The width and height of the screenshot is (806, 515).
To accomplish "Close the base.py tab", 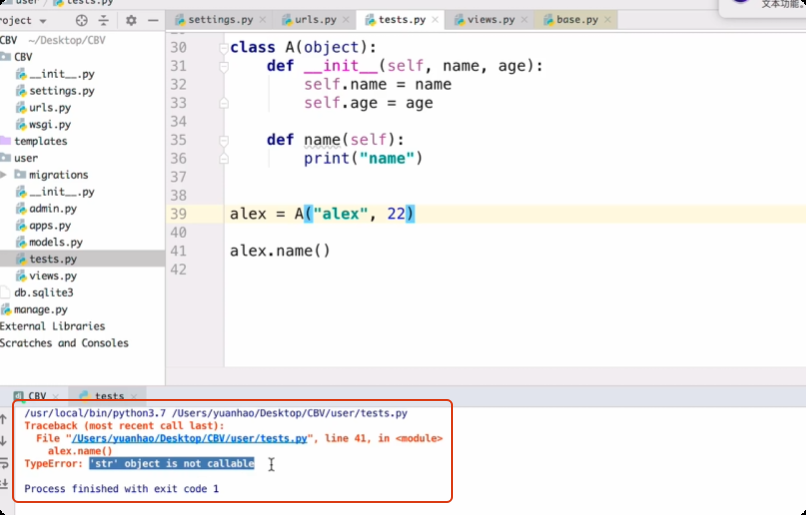I will (x=608, y=20).
